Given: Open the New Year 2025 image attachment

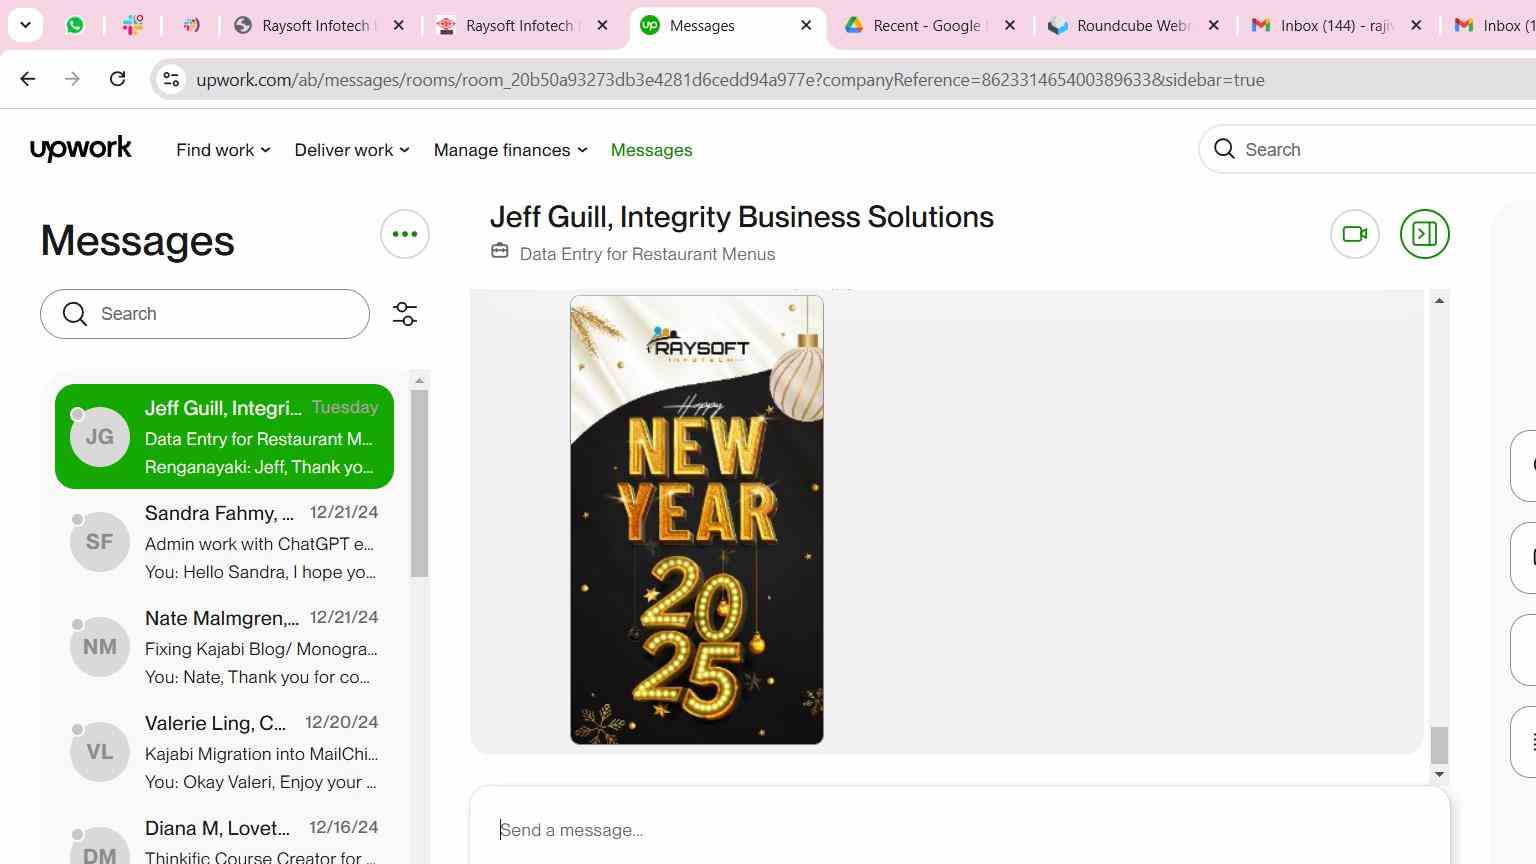Looking at the screenshot, I should tap(697, 520).
